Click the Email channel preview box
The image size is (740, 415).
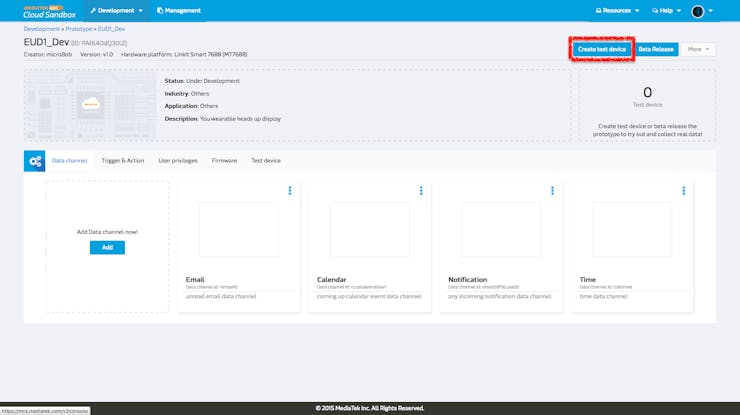click(x=239, y=229)
